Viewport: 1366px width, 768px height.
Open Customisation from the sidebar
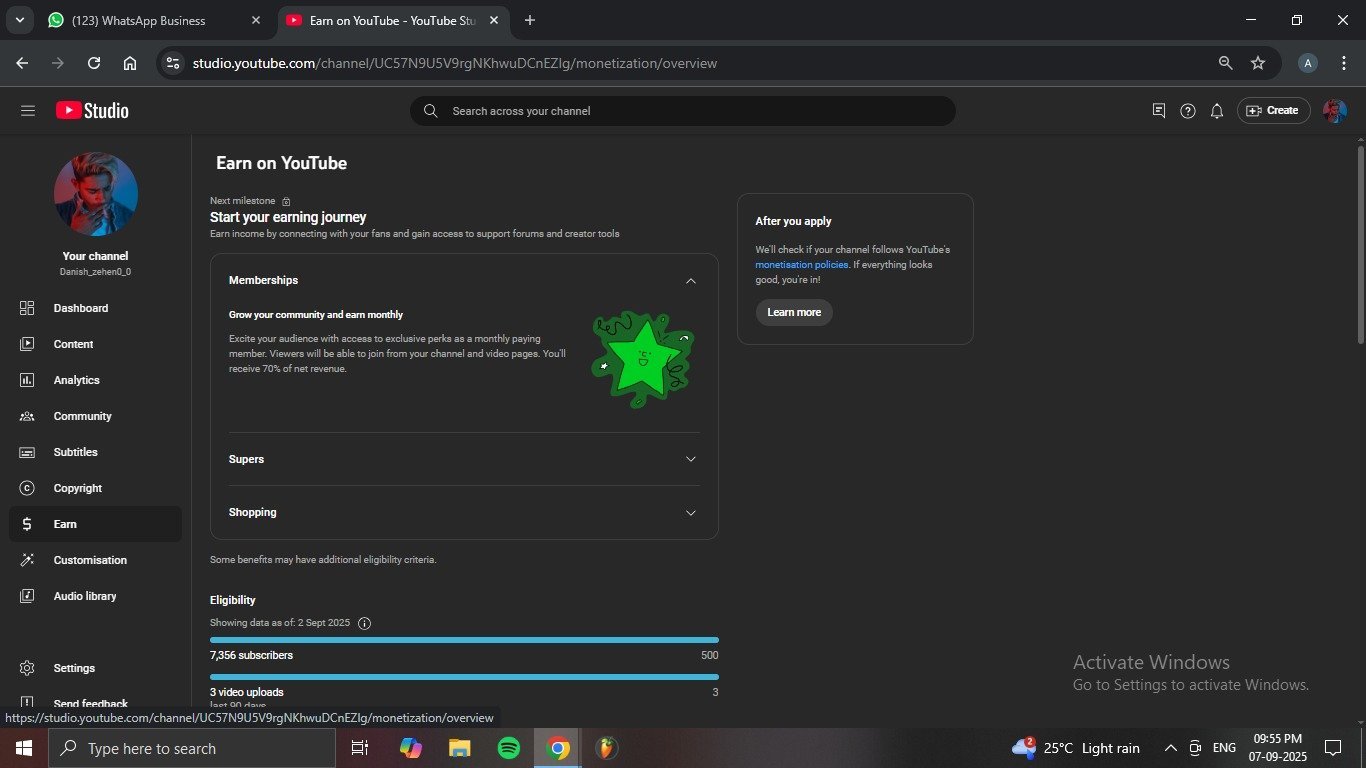pyautogui.click(x=90, y=560)
